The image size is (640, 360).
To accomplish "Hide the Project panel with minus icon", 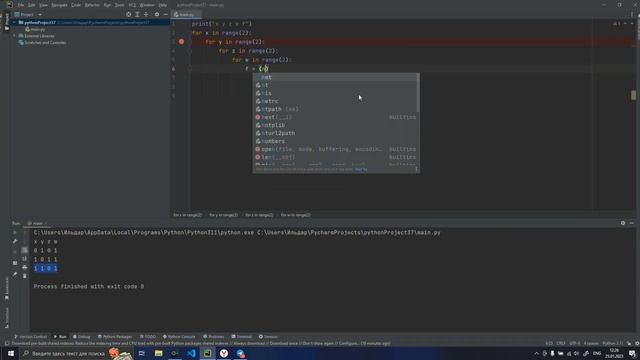I will 165,14.
